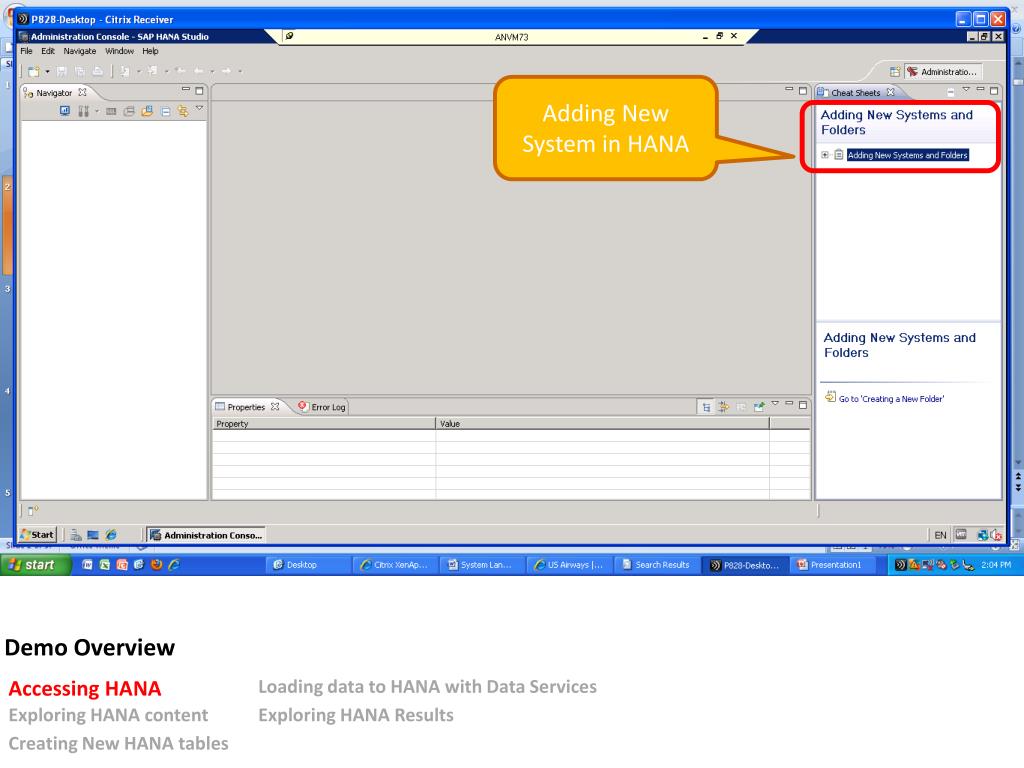Open remote Internet Explorer quick launch icon
1024x768 pixels.
[111, 535]
